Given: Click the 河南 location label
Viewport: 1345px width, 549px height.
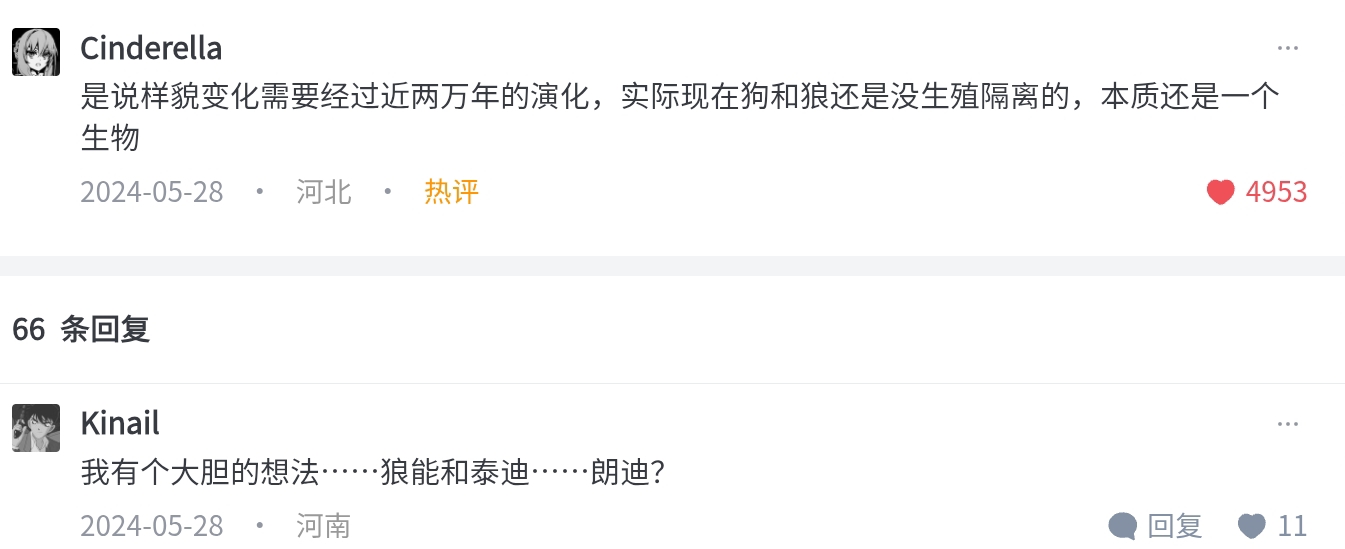Looking at the screenshot, I should coord(324,526).
